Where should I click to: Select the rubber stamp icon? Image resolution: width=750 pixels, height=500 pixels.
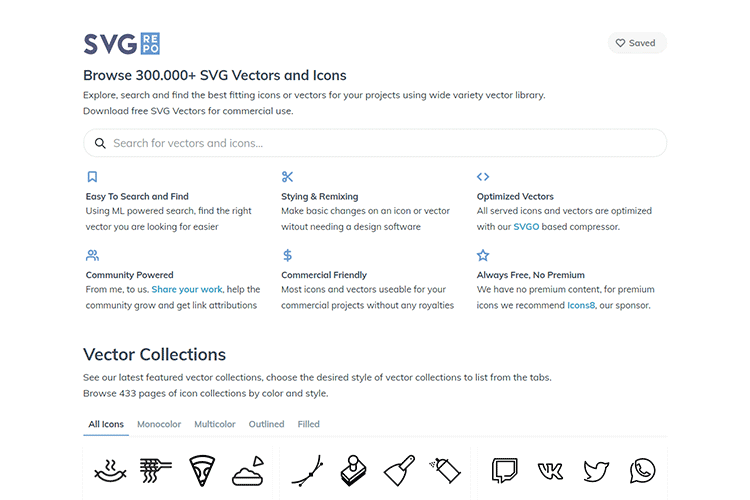tap(353, 470)
